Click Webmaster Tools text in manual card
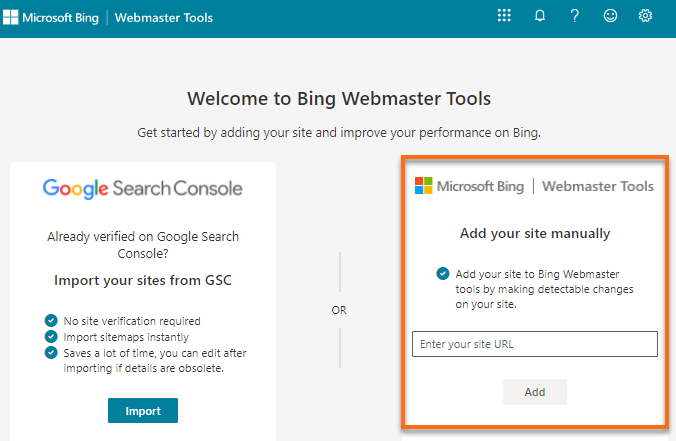The image size is (676, 441). tap(598, 186)
